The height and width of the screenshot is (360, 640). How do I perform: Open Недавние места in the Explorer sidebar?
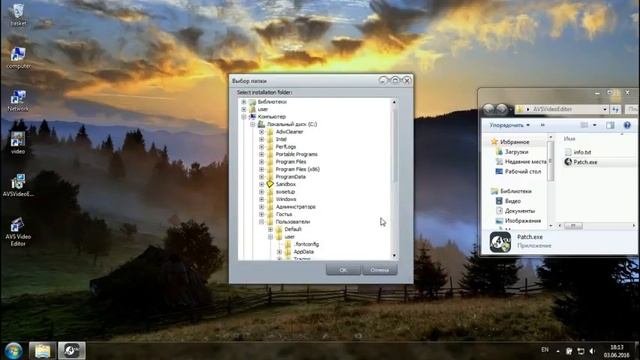521,162
